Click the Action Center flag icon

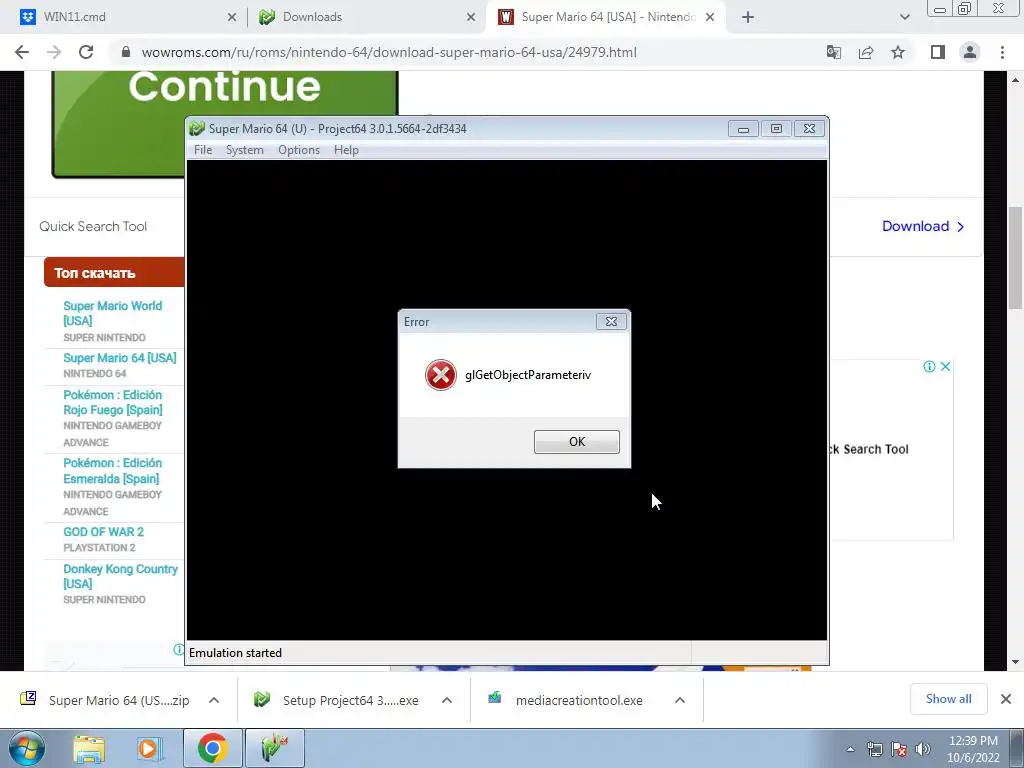[x=899, y=749]
